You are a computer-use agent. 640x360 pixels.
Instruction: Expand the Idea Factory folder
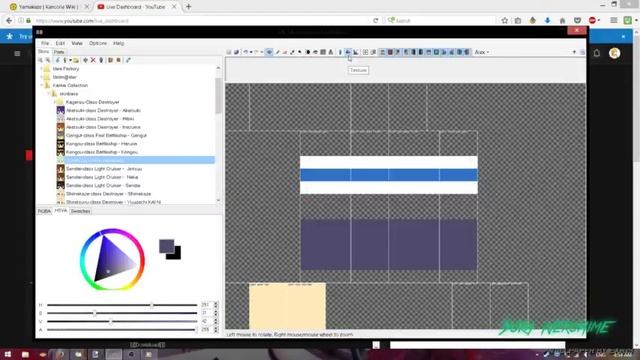point(41,69)
